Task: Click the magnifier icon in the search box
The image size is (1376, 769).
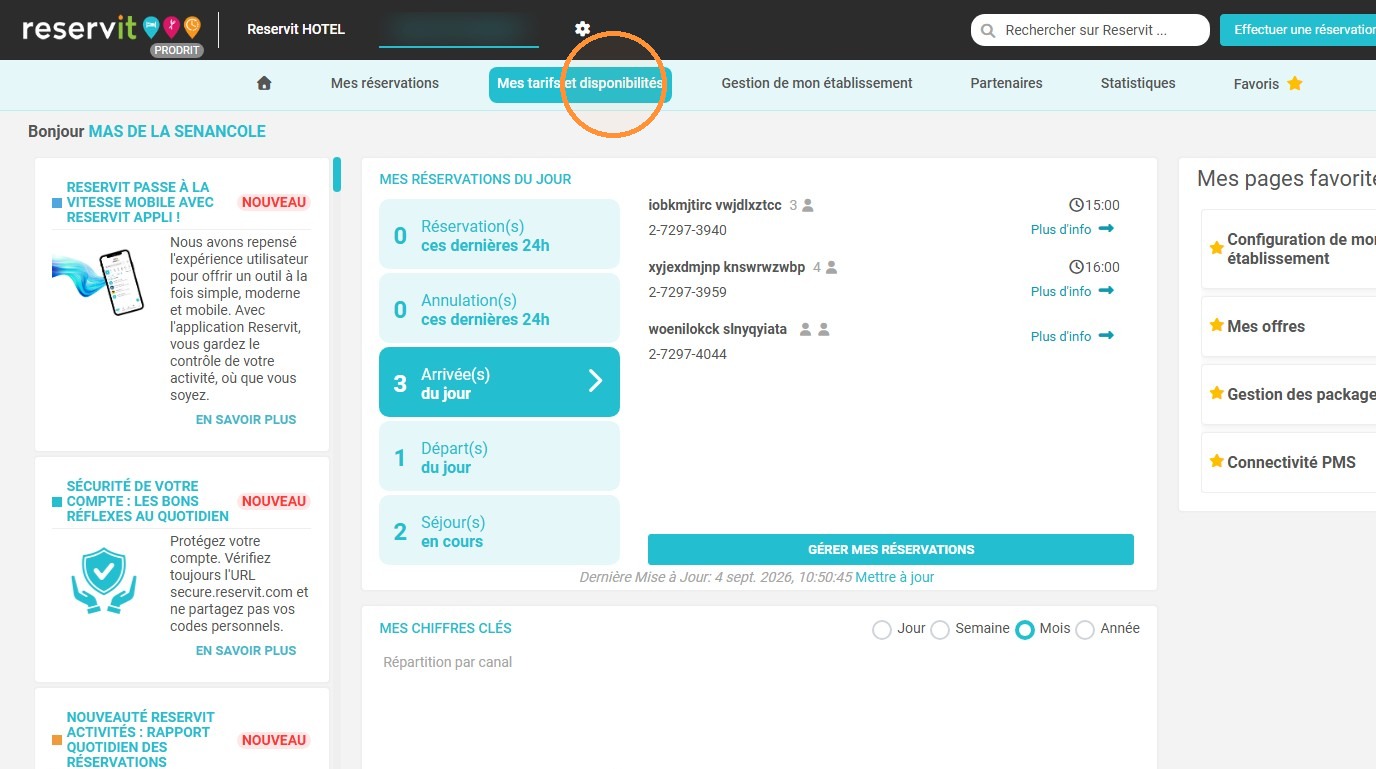Action: click(988, 31)
